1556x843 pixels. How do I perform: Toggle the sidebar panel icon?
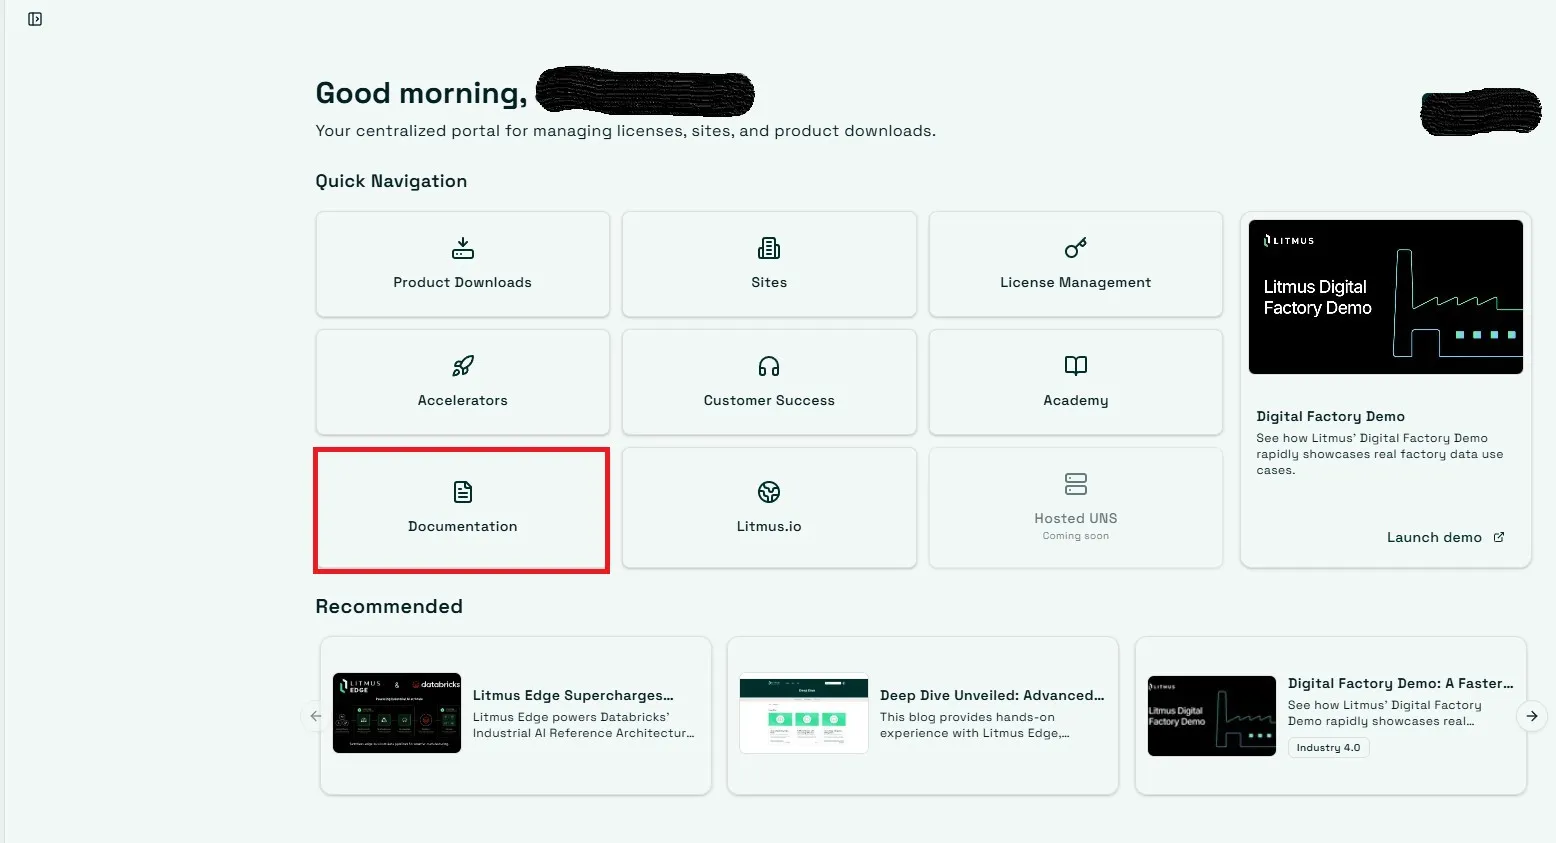pyautogui.click(x=35, y=19)
